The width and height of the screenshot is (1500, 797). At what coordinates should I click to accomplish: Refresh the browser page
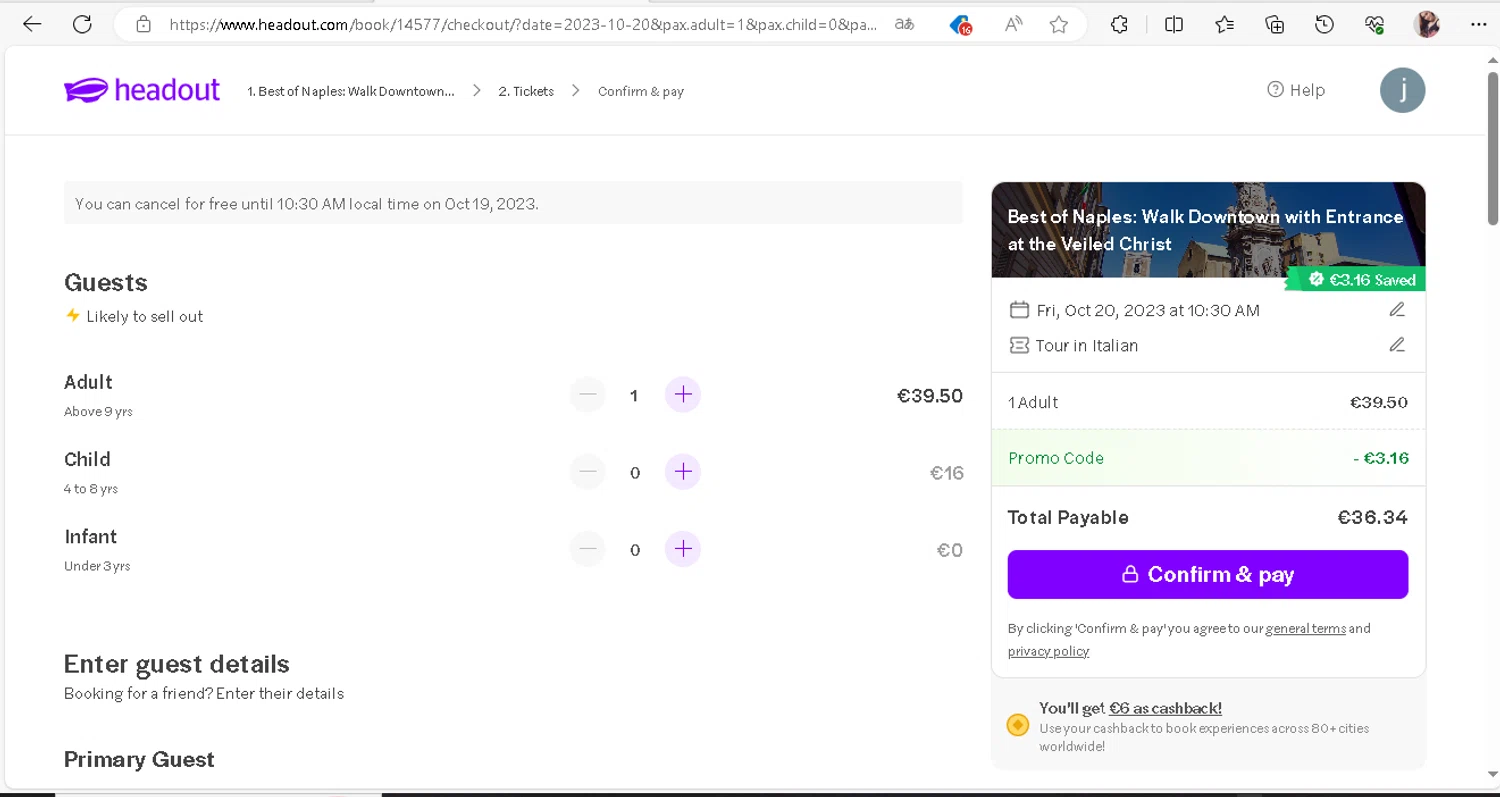(82, 25)
